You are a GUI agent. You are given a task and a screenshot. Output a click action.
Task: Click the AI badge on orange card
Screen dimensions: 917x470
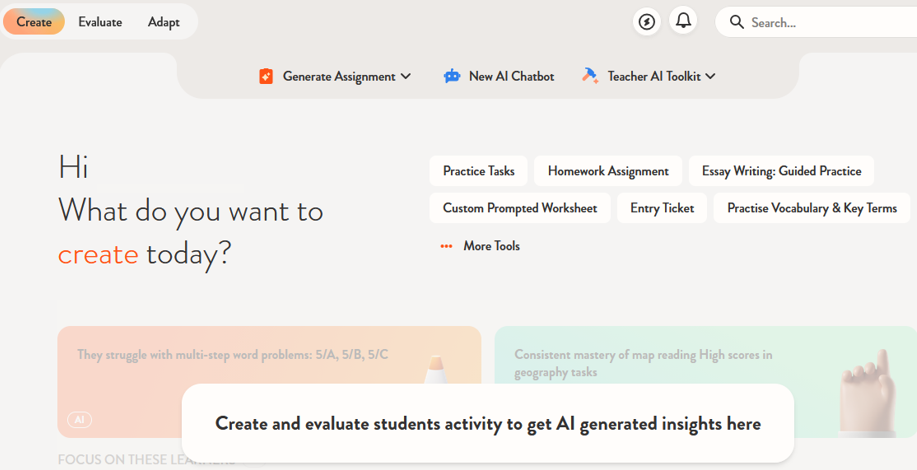point(79,420)
